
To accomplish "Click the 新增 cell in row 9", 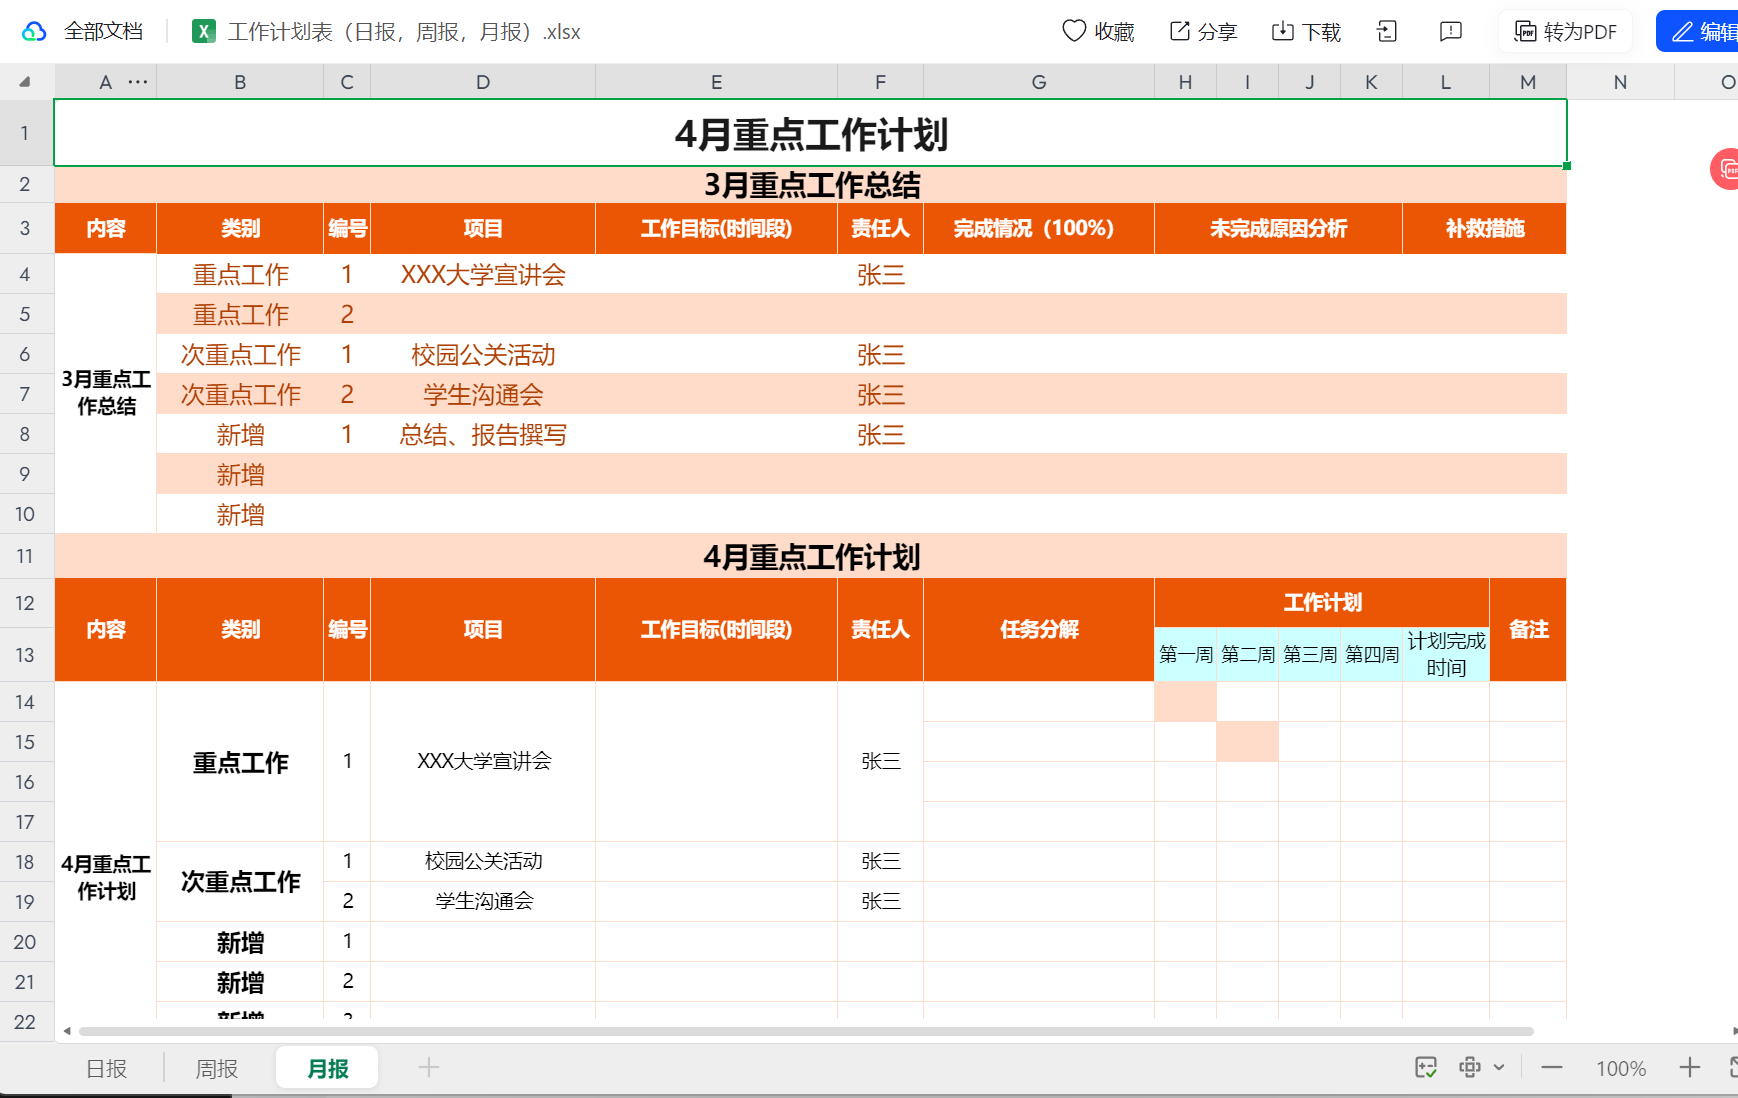I will pos(240,474).
